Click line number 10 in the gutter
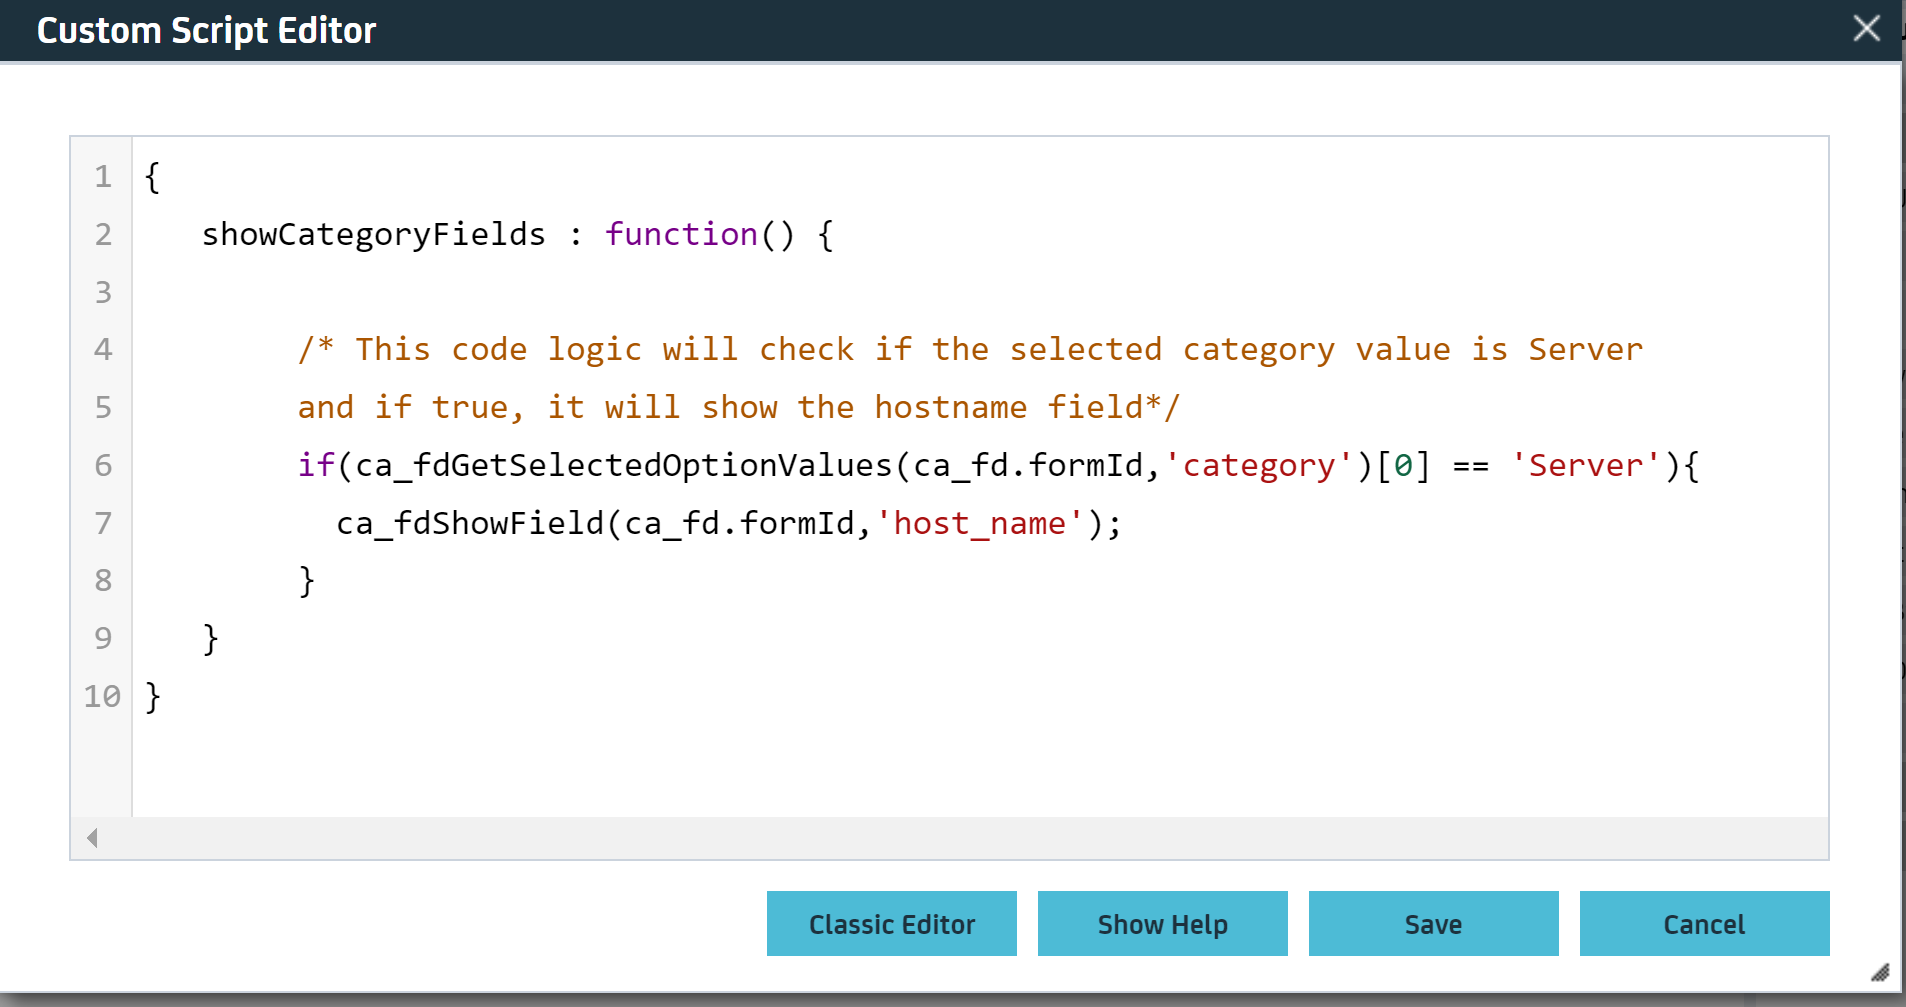Viewport: 1906px width, 1007px height. [x=101, y=695]
